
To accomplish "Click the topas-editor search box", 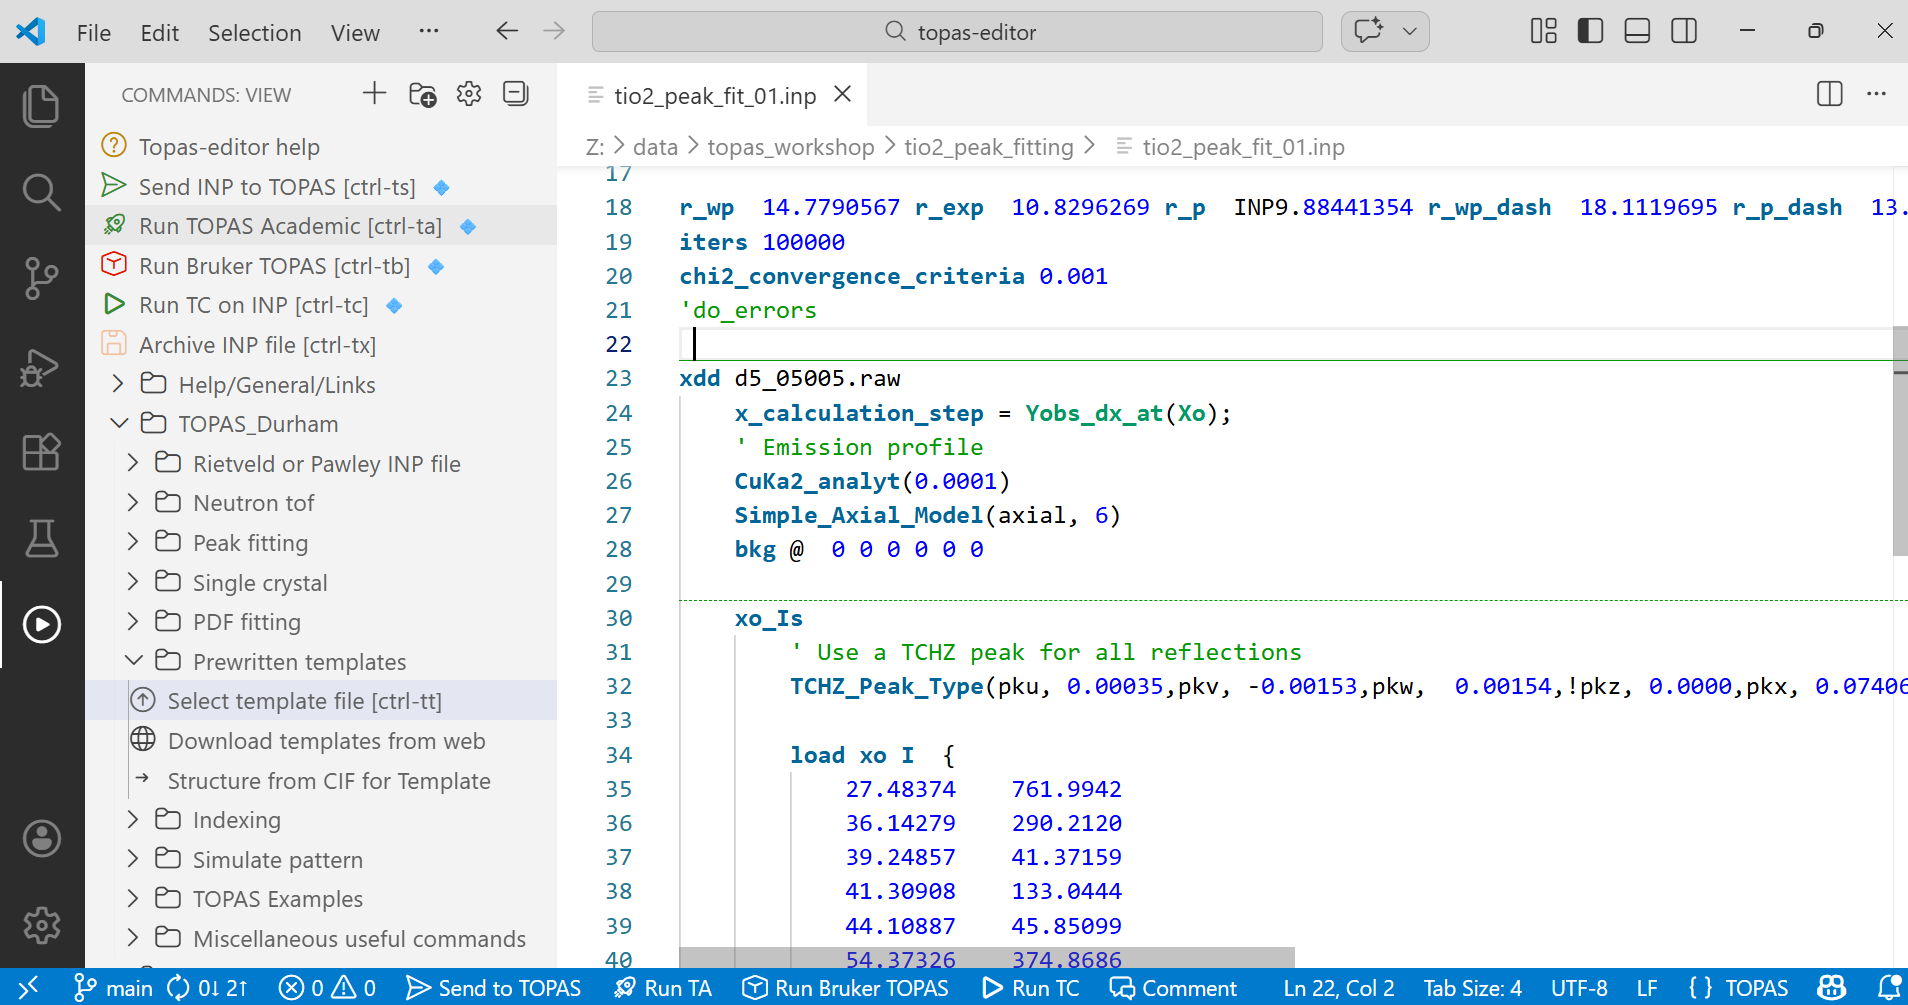I will [x=957, y=32].
